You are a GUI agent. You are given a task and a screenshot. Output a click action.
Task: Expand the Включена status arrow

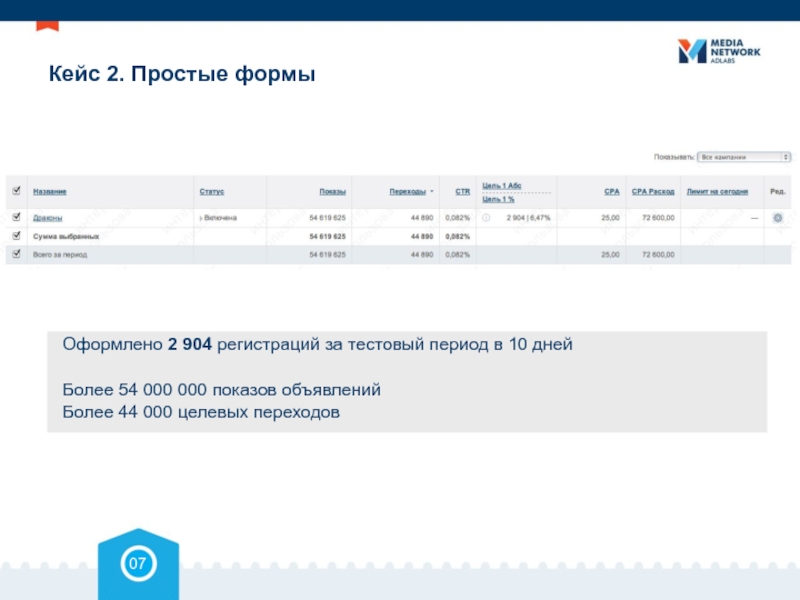click(201, 218)
